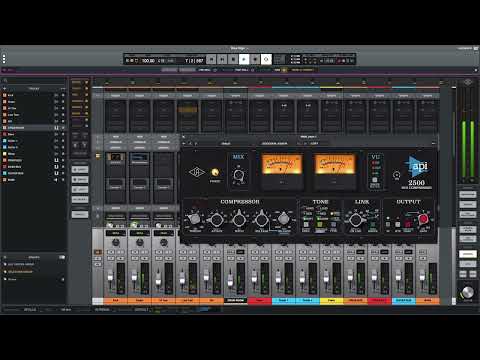Image resolution: width=480 pixels, height=360 pixels.
Task: Open the plugin window options menu at right
Action: 433,143
